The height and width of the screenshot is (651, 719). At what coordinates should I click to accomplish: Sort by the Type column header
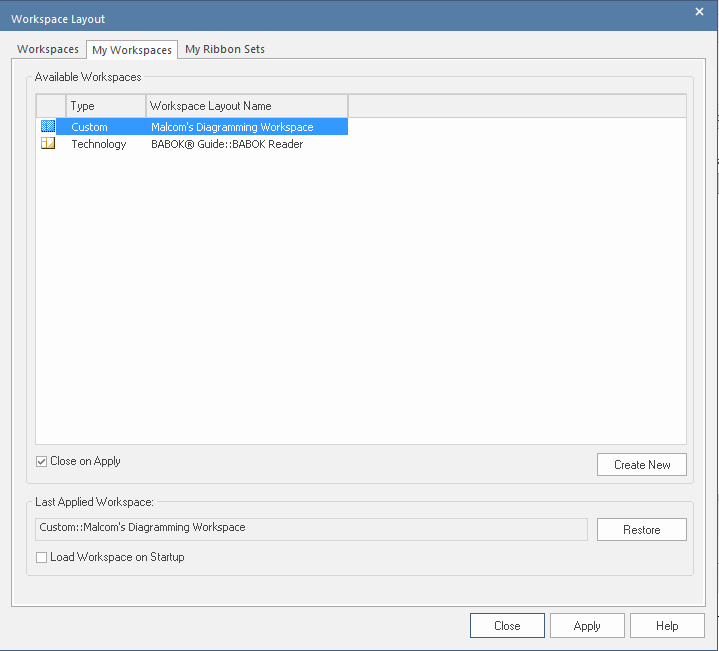click(106, 106)
